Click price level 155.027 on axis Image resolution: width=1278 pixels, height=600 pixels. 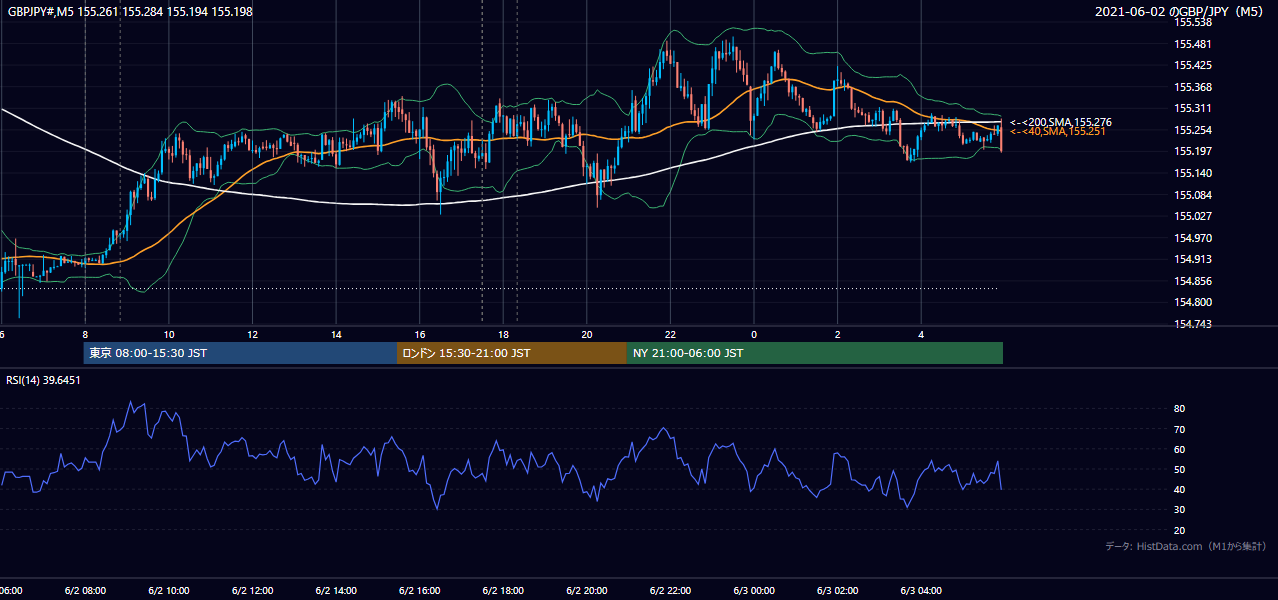pyautogui.click(x=1192, y=216)
